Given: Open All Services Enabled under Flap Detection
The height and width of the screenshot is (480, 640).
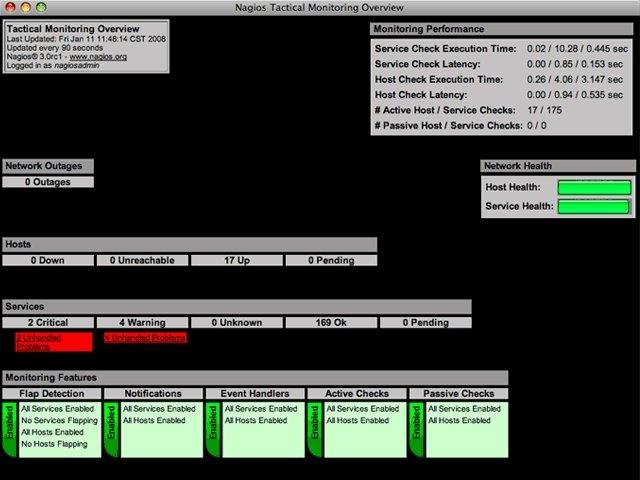Looking at the screenshot, I should pyautogui.click(x=58, y=409).
